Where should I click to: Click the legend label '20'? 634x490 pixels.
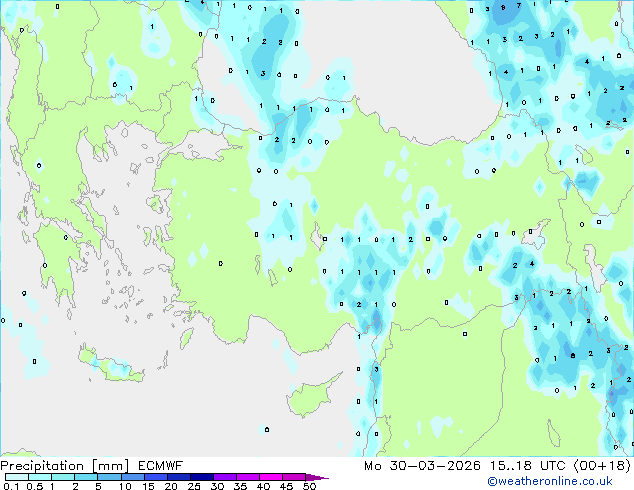coord(171,486)
